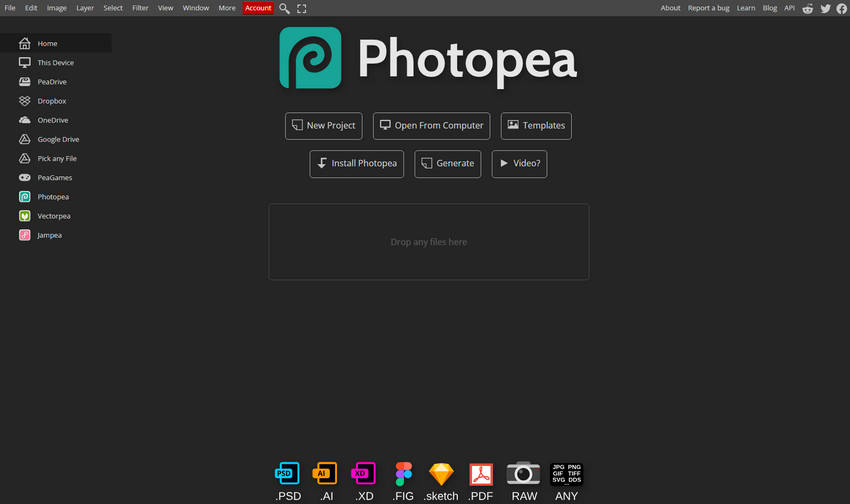Open the Blog link

[770, 8]
